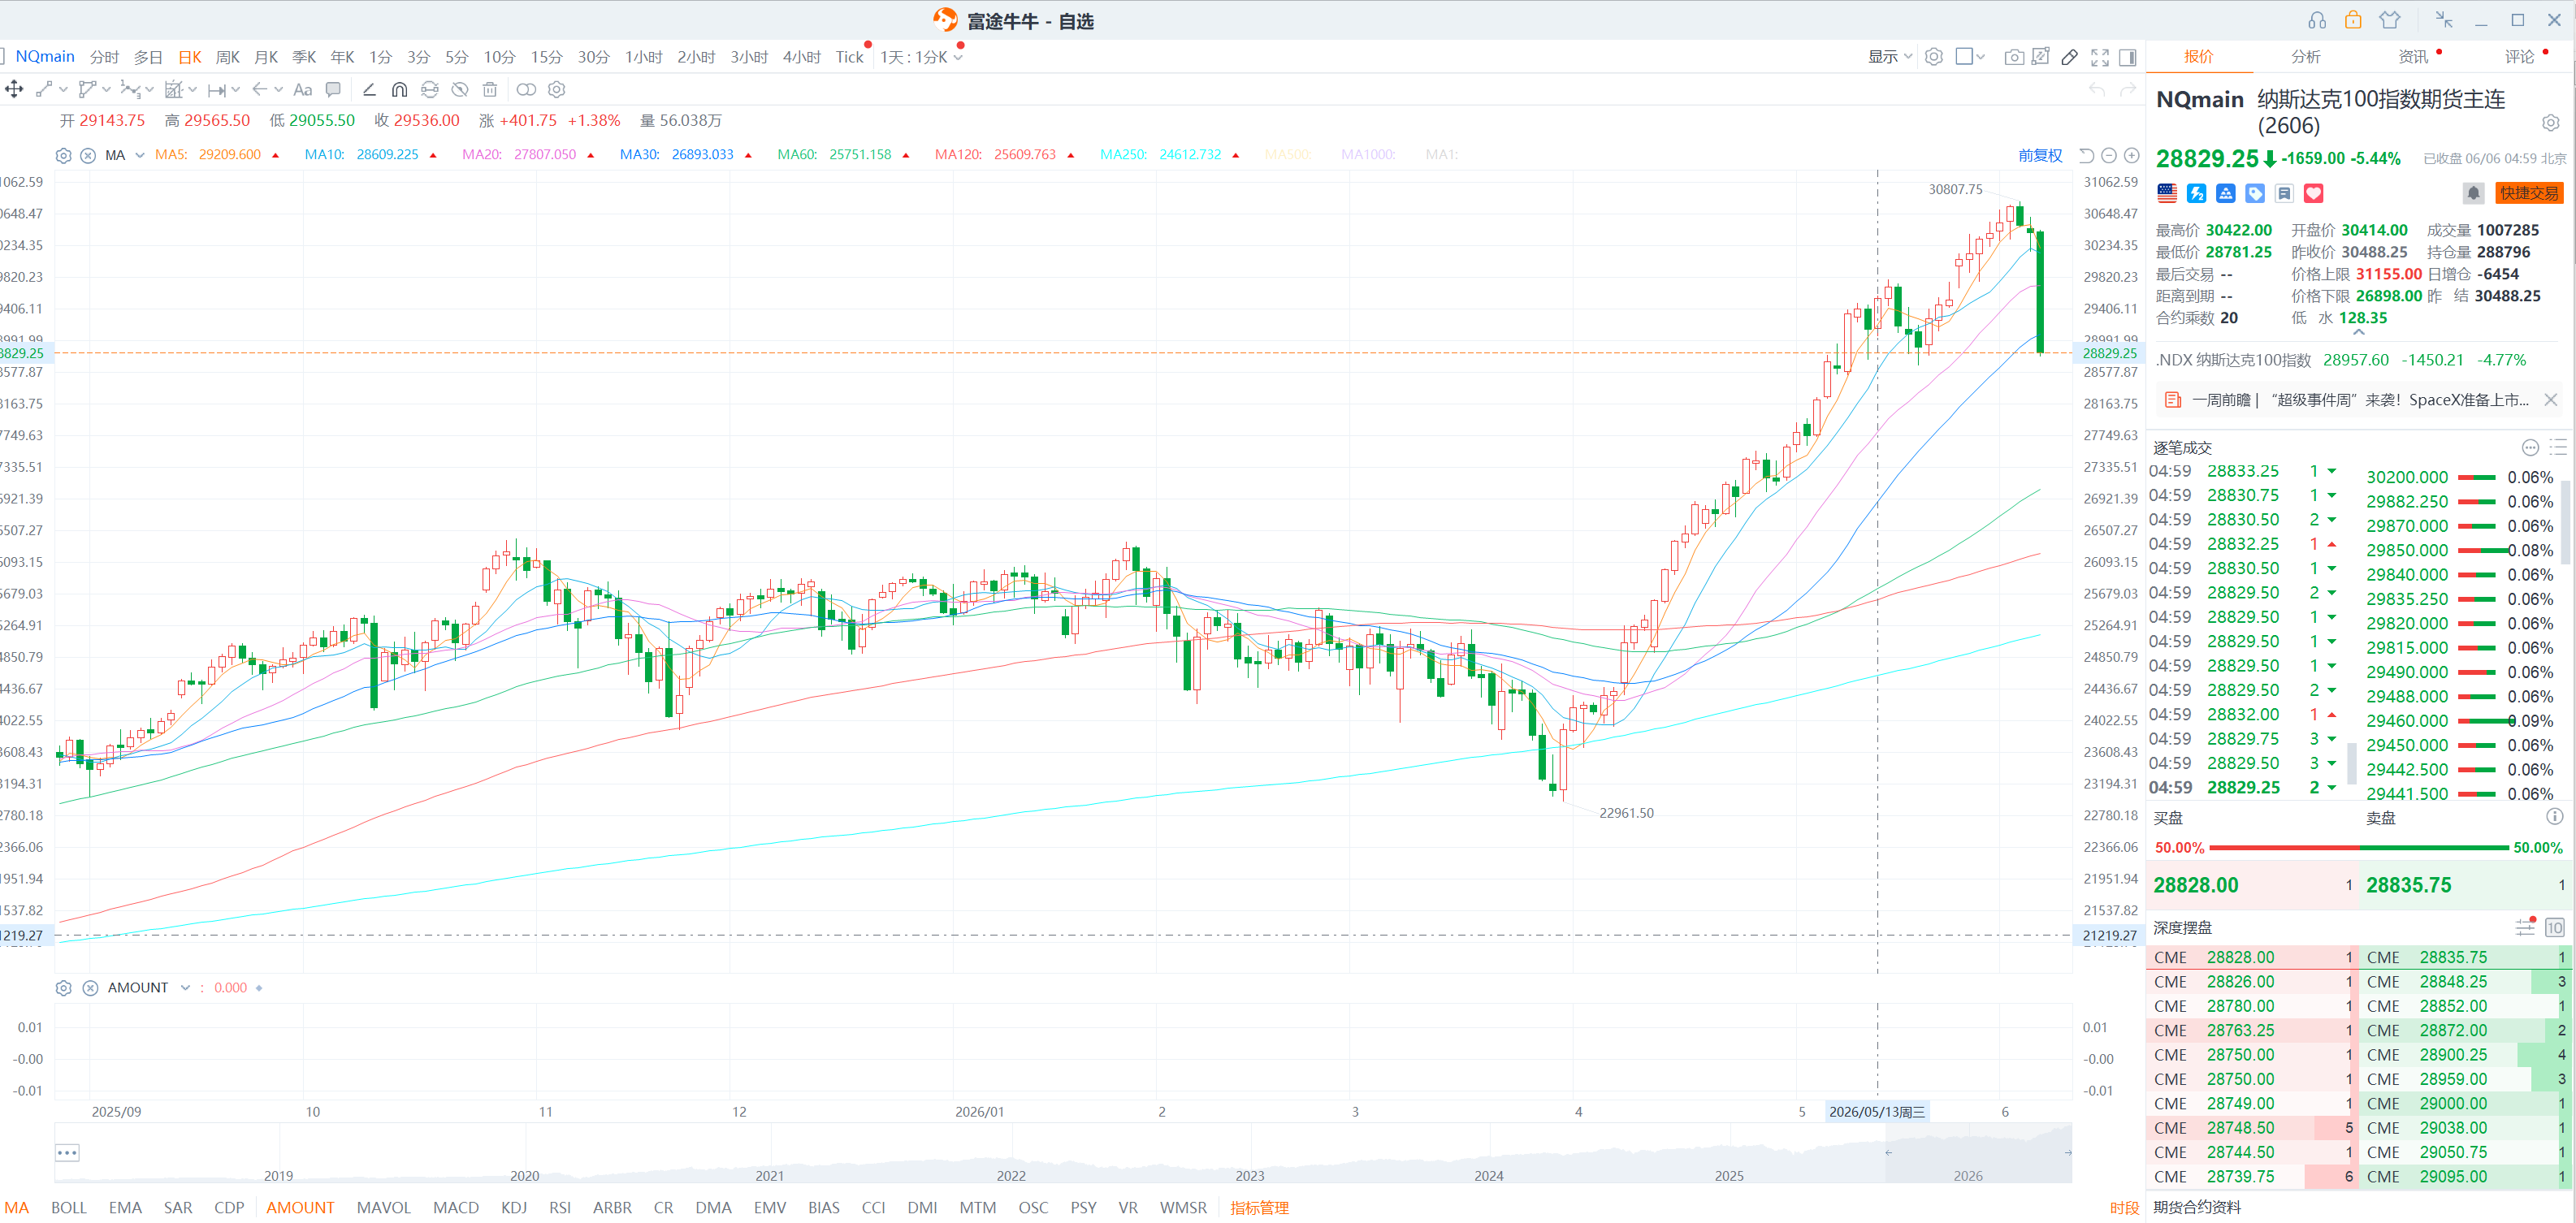Click the orange 快捷交易 quick trade button
Image resolution: width=2576 pixels, height=1223 pixels.
(x=2529, y=193)
